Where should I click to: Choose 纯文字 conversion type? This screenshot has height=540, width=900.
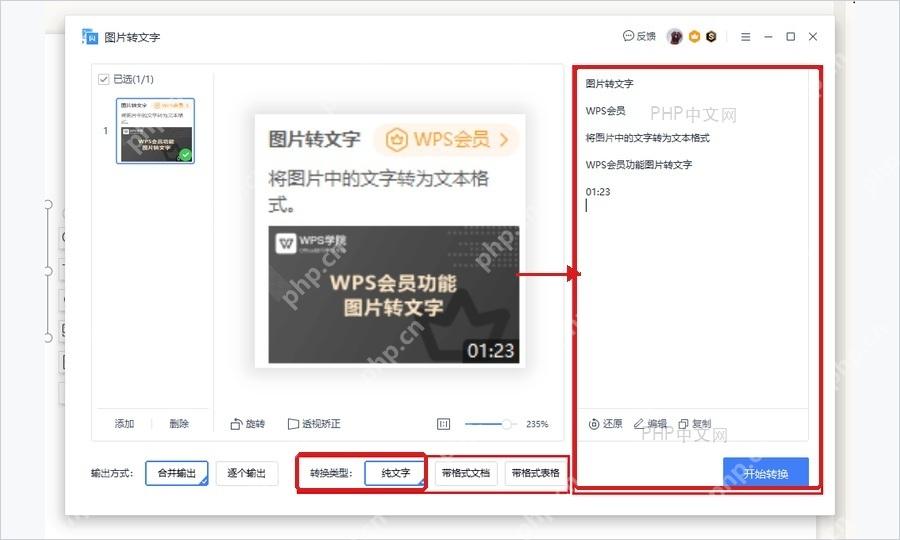pos(395,473)
